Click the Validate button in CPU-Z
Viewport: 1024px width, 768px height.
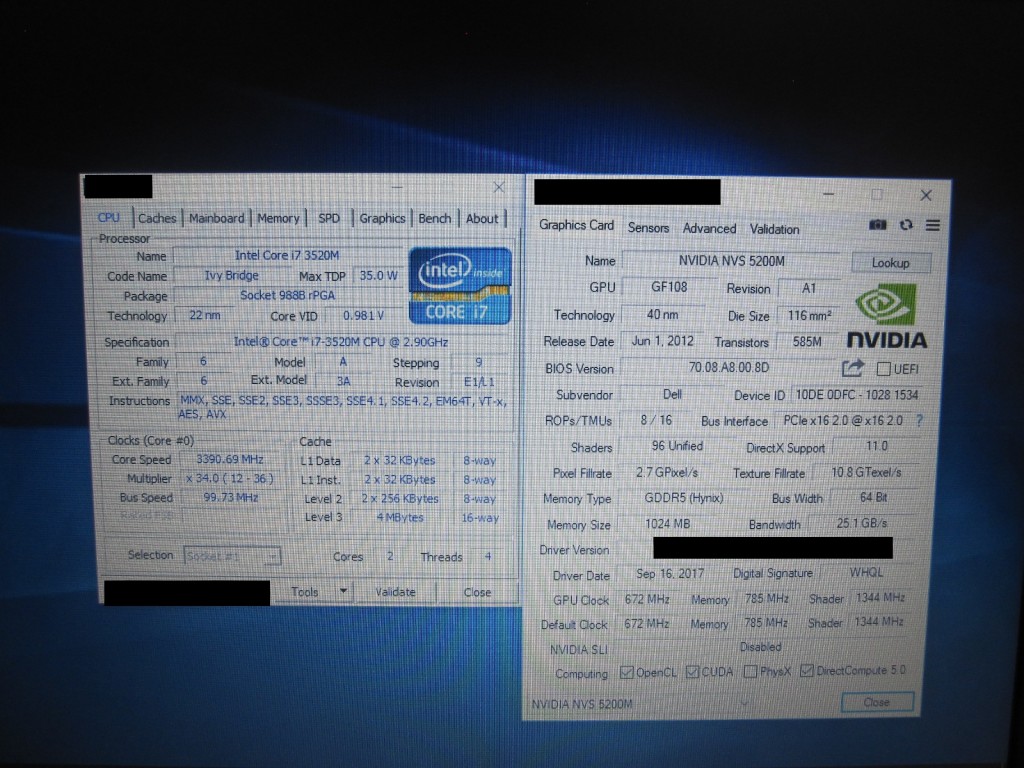click(x=395, y=592)
